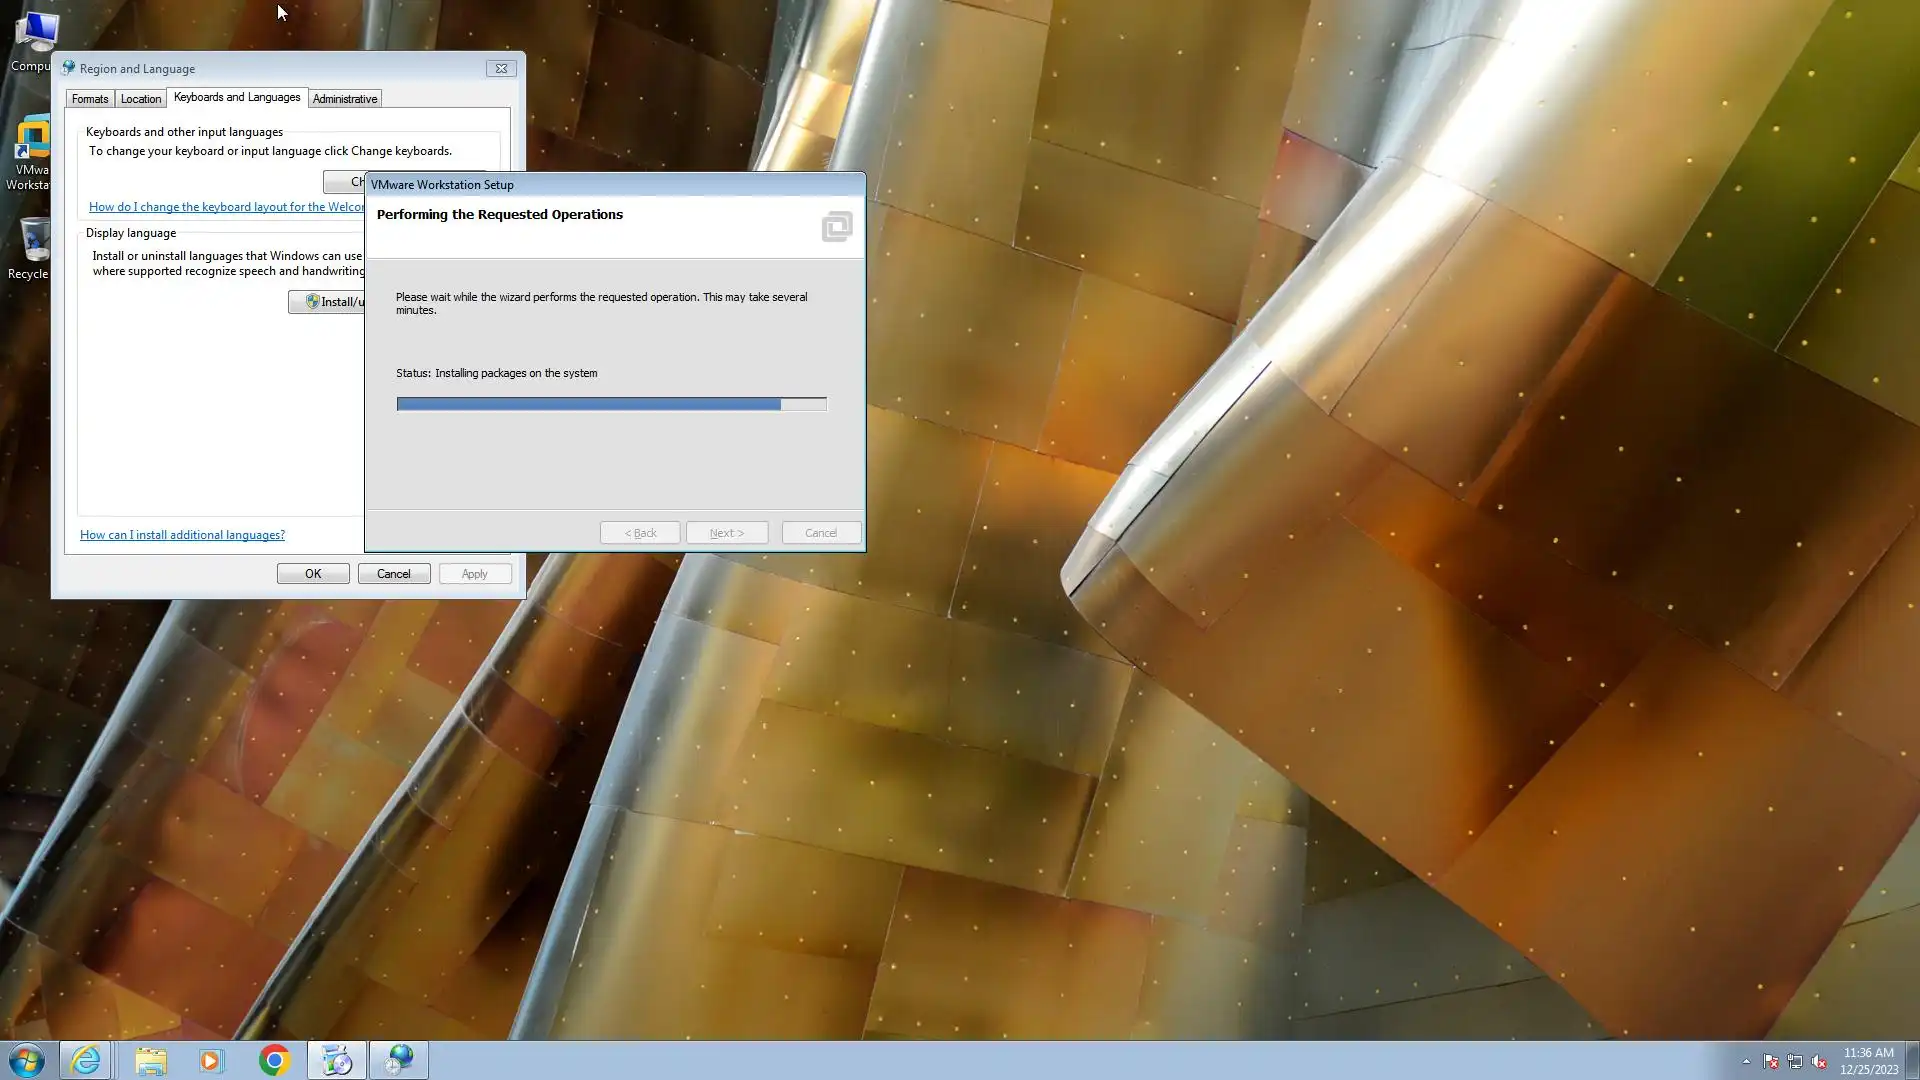Open Action Center flag tray icon
This screenshot has width=1920, height=1080.
click(1770, 1062)
